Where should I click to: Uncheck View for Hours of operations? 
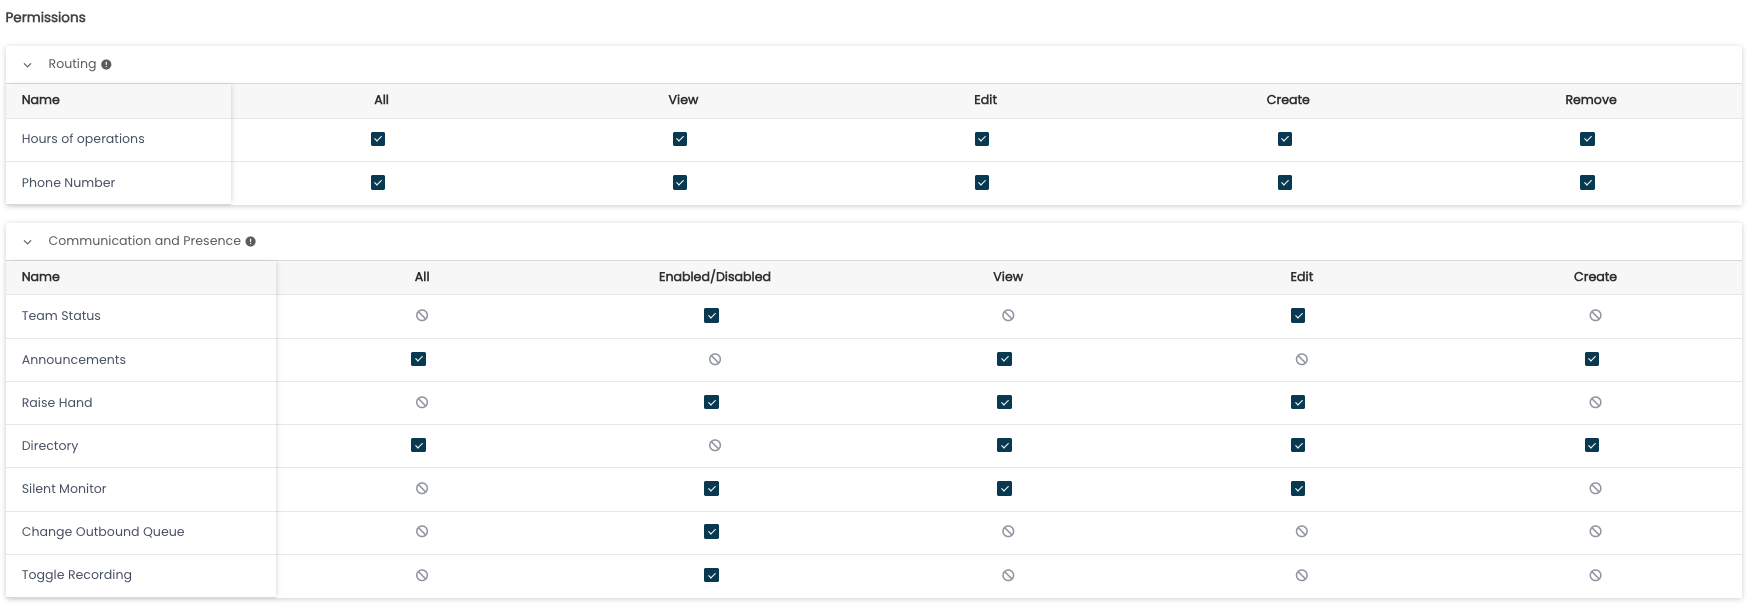680,139
